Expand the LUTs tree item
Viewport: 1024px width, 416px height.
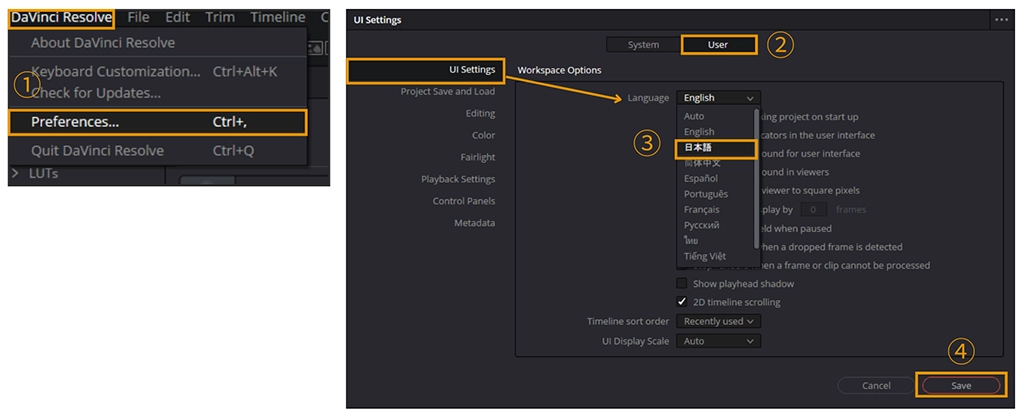(16, 174)
